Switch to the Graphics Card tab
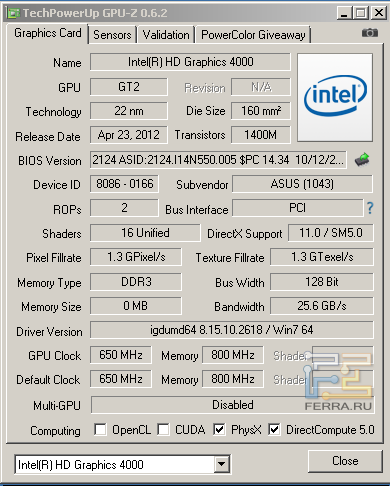This screenshot has width=390, height=486. click(x=48, y=33)
